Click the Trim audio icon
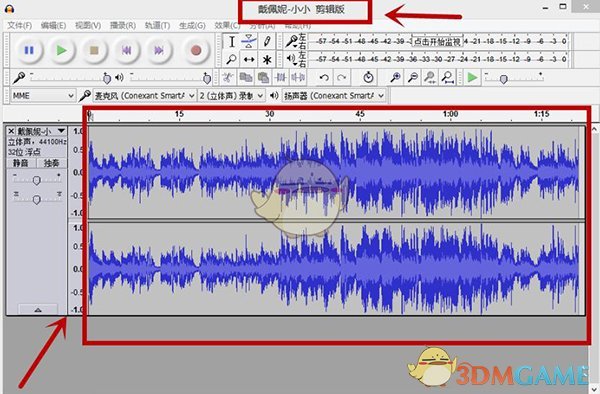Image resolution: width=600 pixels, height=394 pixels. pyautogui.click(x=280, y=78)
